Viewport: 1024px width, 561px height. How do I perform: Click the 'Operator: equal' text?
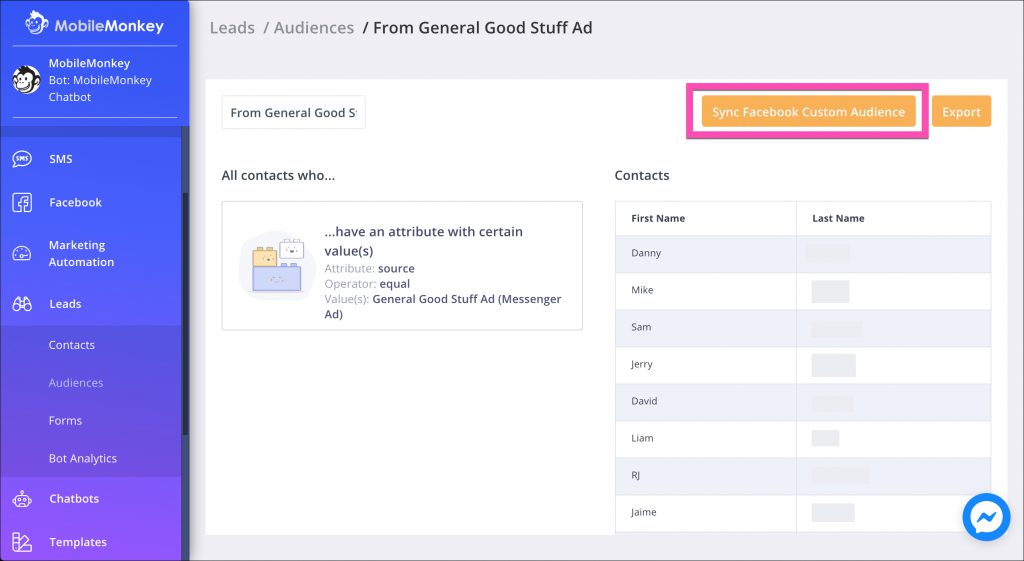pyautogui.click(x=368, y=284)
